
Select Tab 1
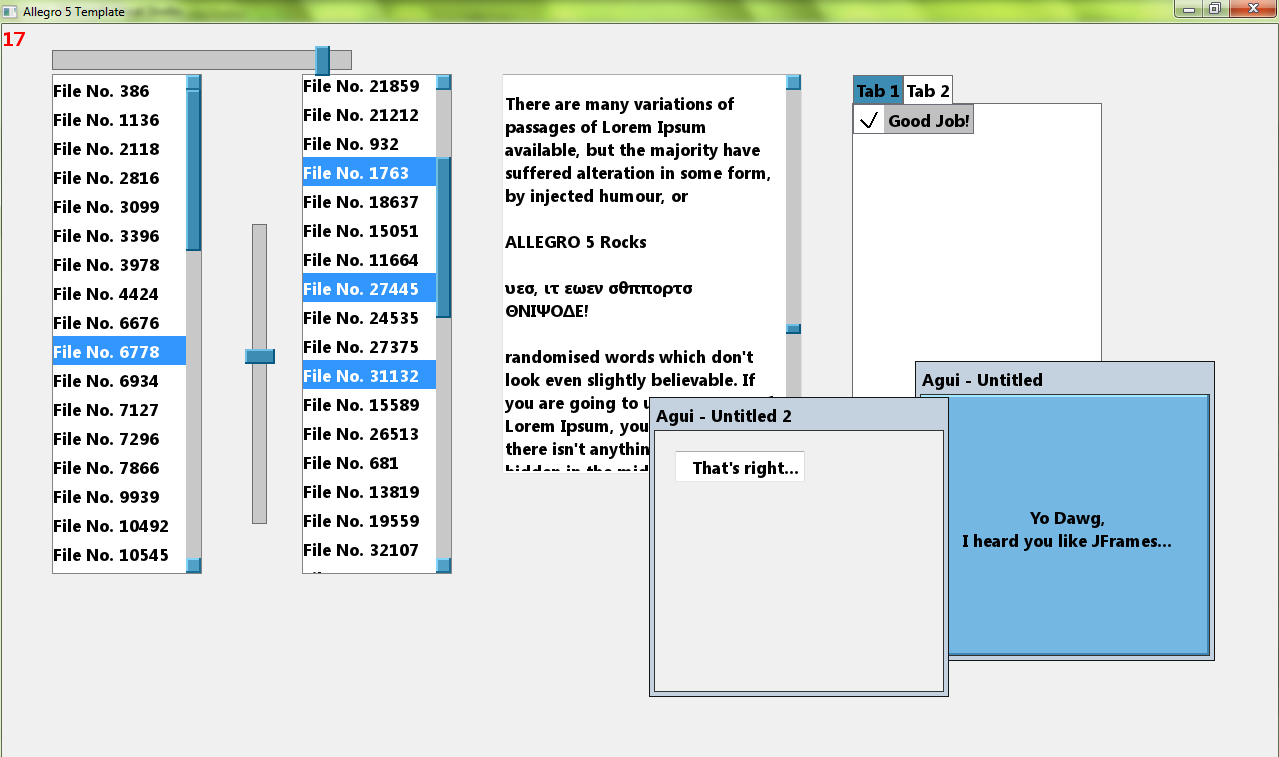point(878,90)
